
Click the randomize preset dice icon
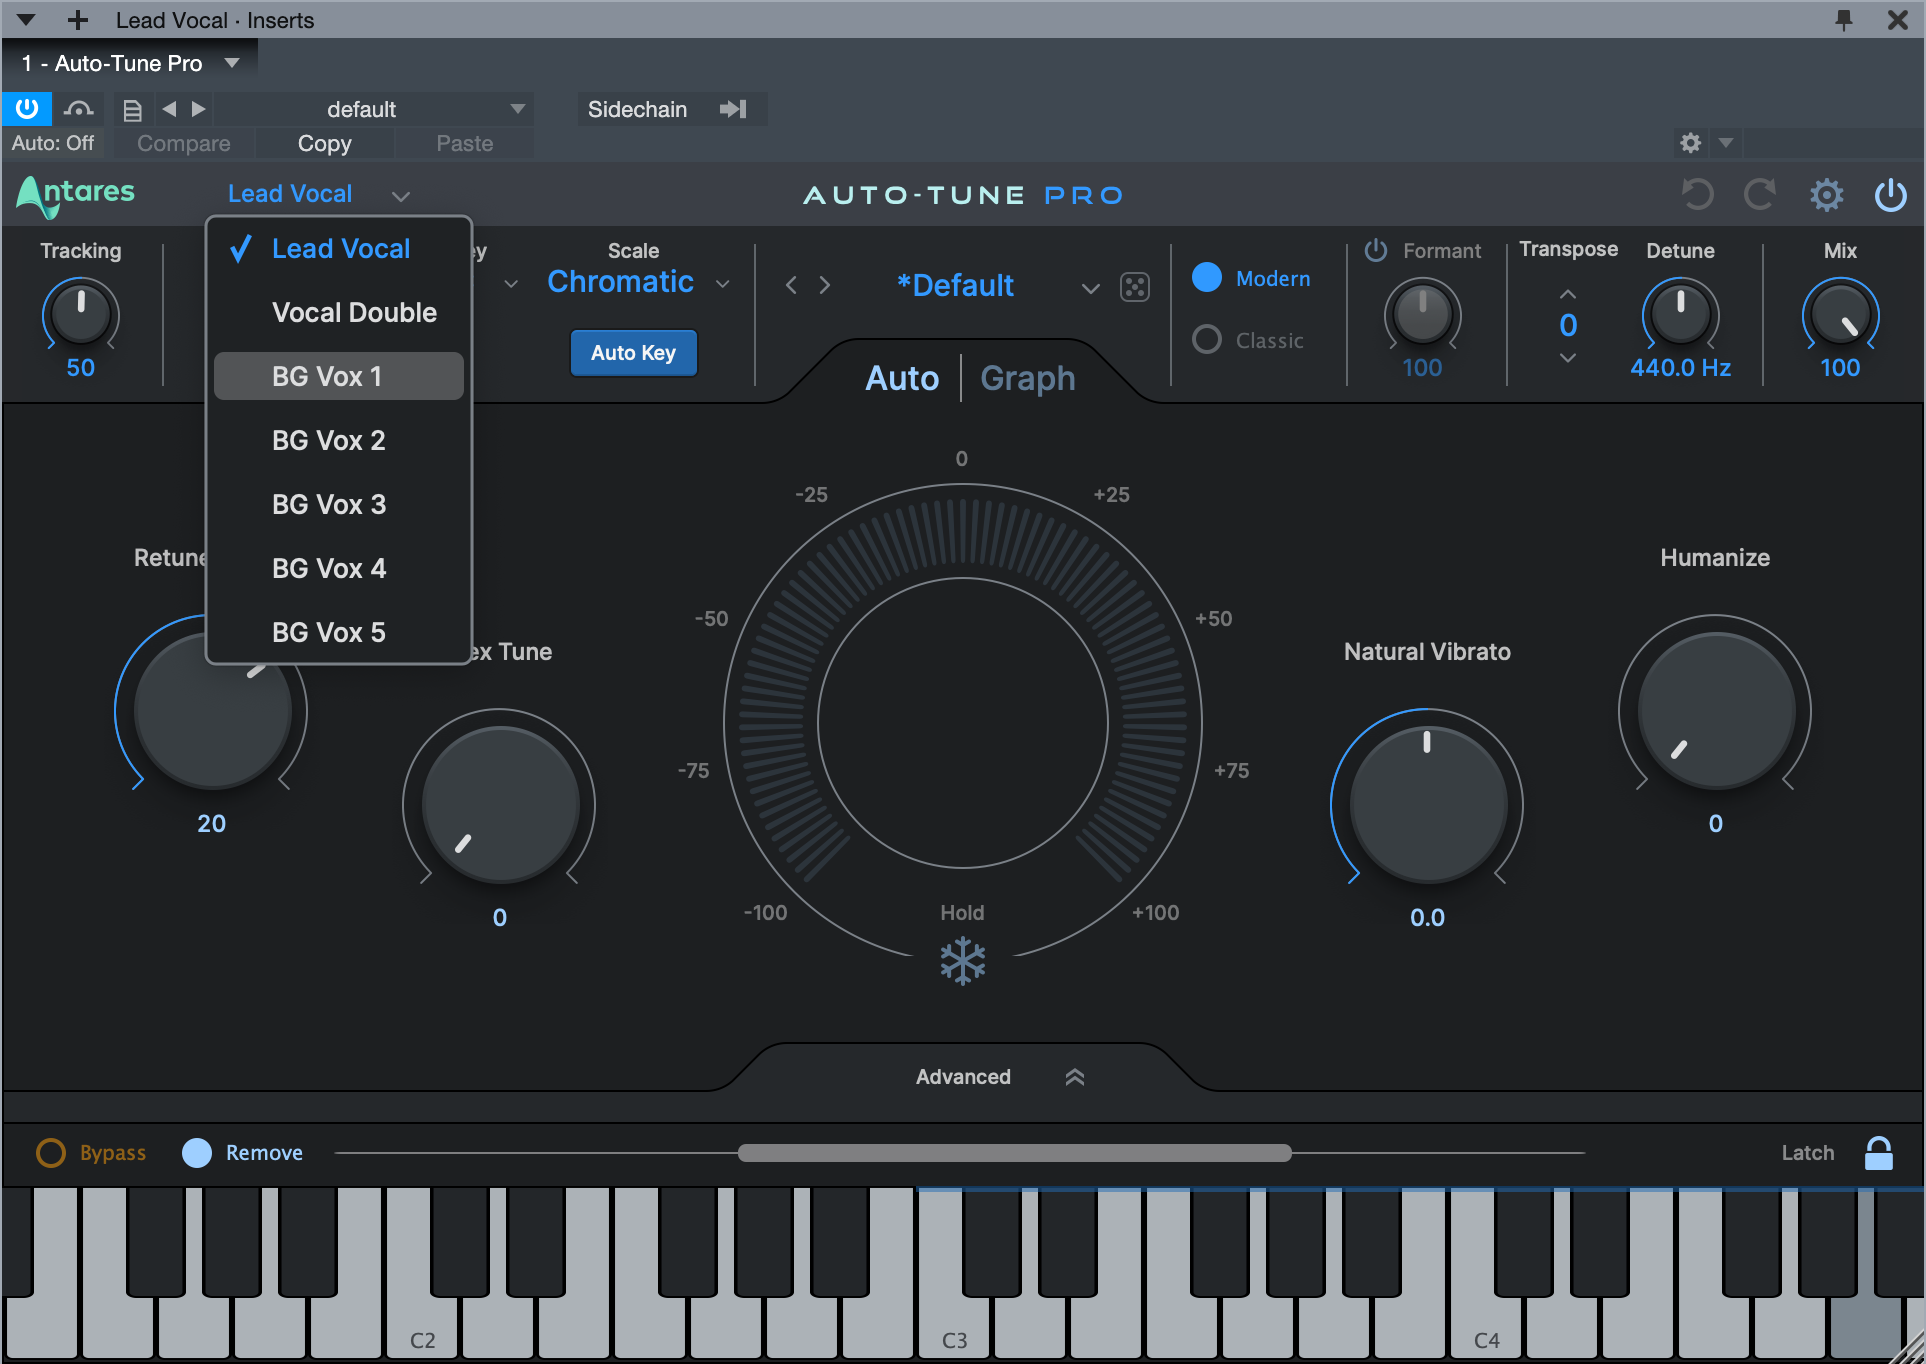(x=1135, y=287)
